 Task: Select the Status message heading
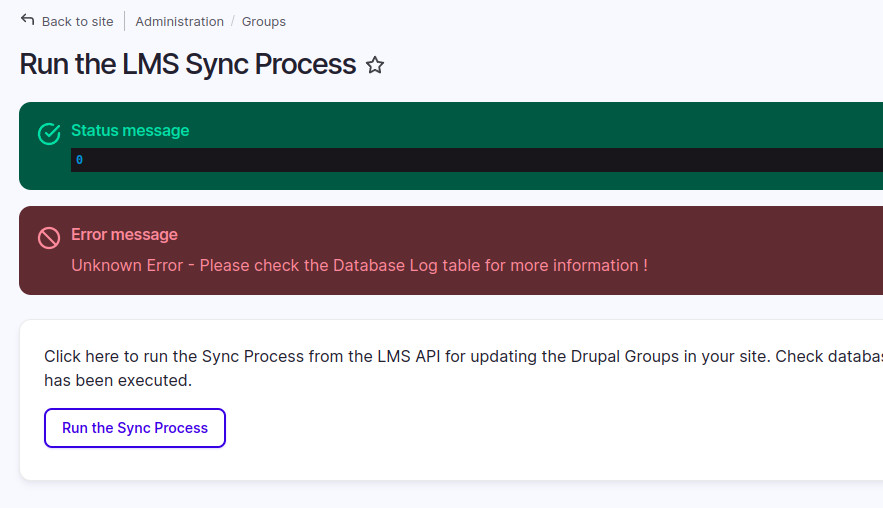click(130, 131)
